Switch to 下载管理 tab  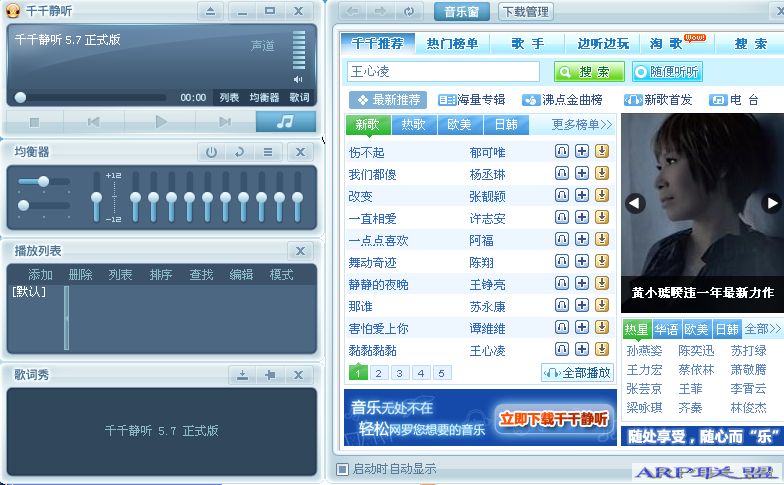[526, 11]
